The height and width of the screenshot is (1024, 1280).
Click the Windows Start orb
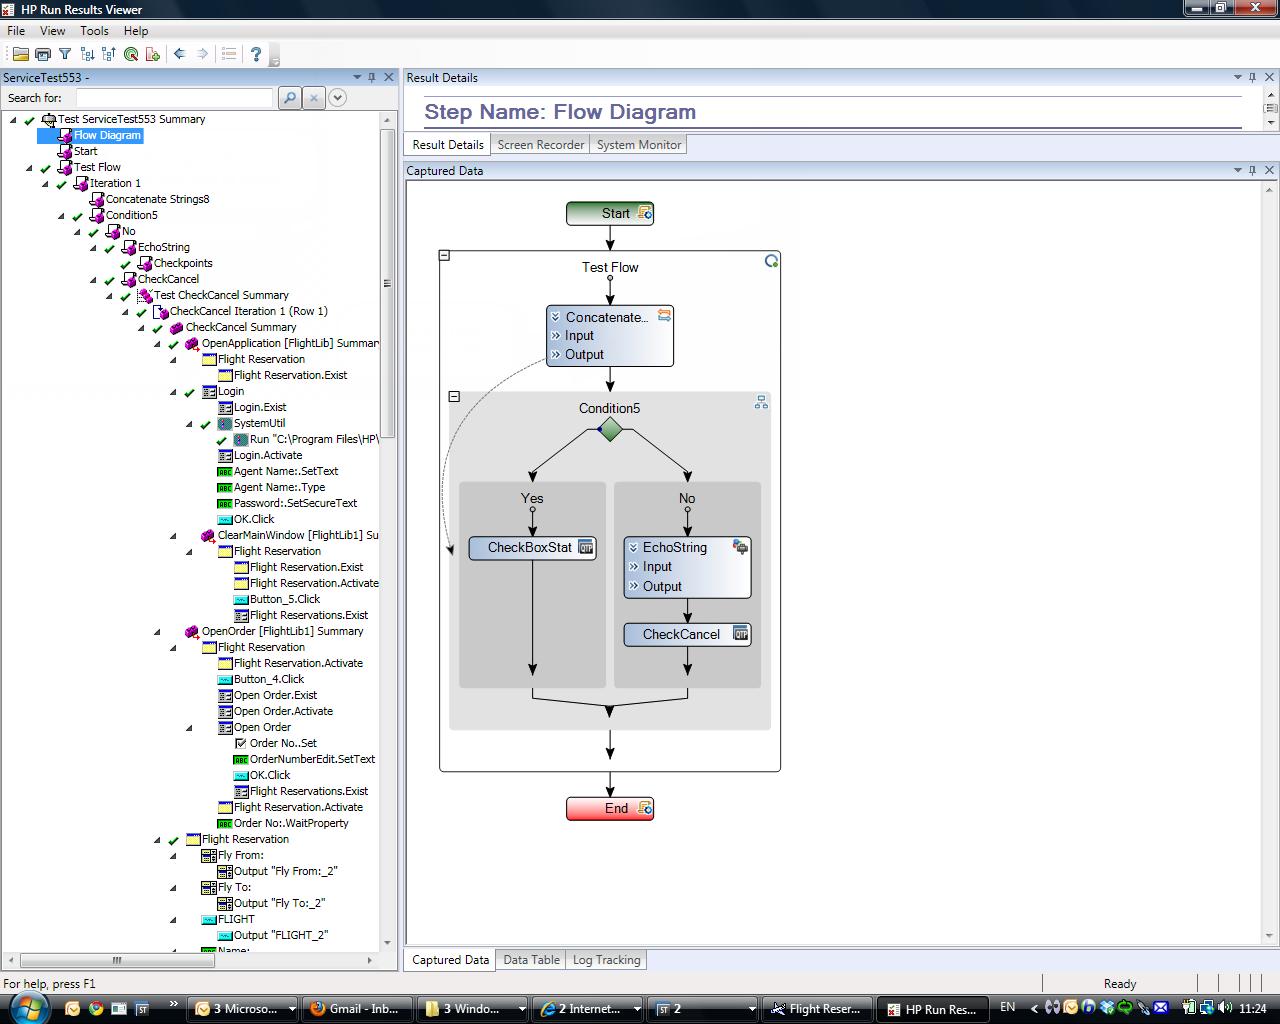(x=29, y=1006)
